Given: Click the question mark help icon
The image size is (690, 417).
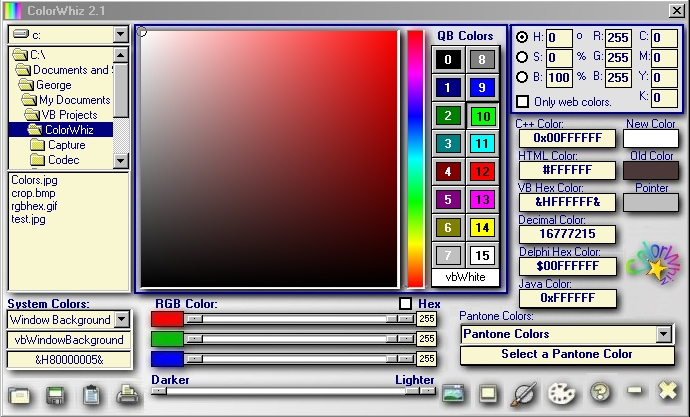Looking at the screenshot, I should click(x=600, y=392).
